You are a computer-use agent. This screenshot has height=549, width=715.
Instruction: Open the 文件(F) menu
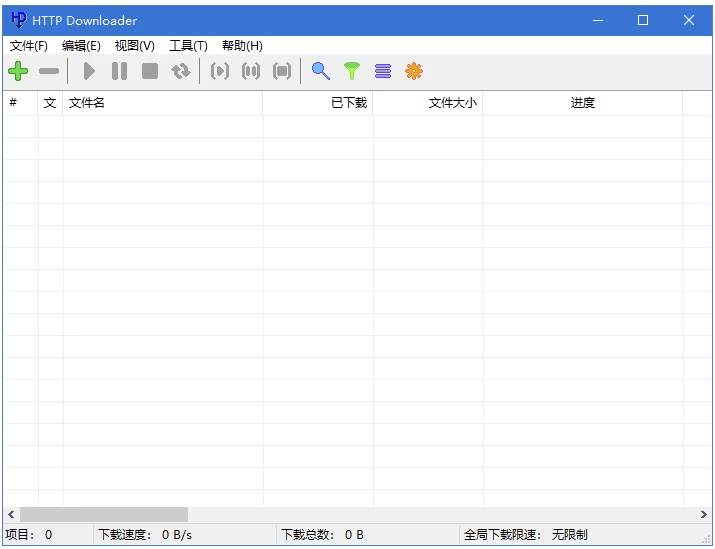click(29, 46)
